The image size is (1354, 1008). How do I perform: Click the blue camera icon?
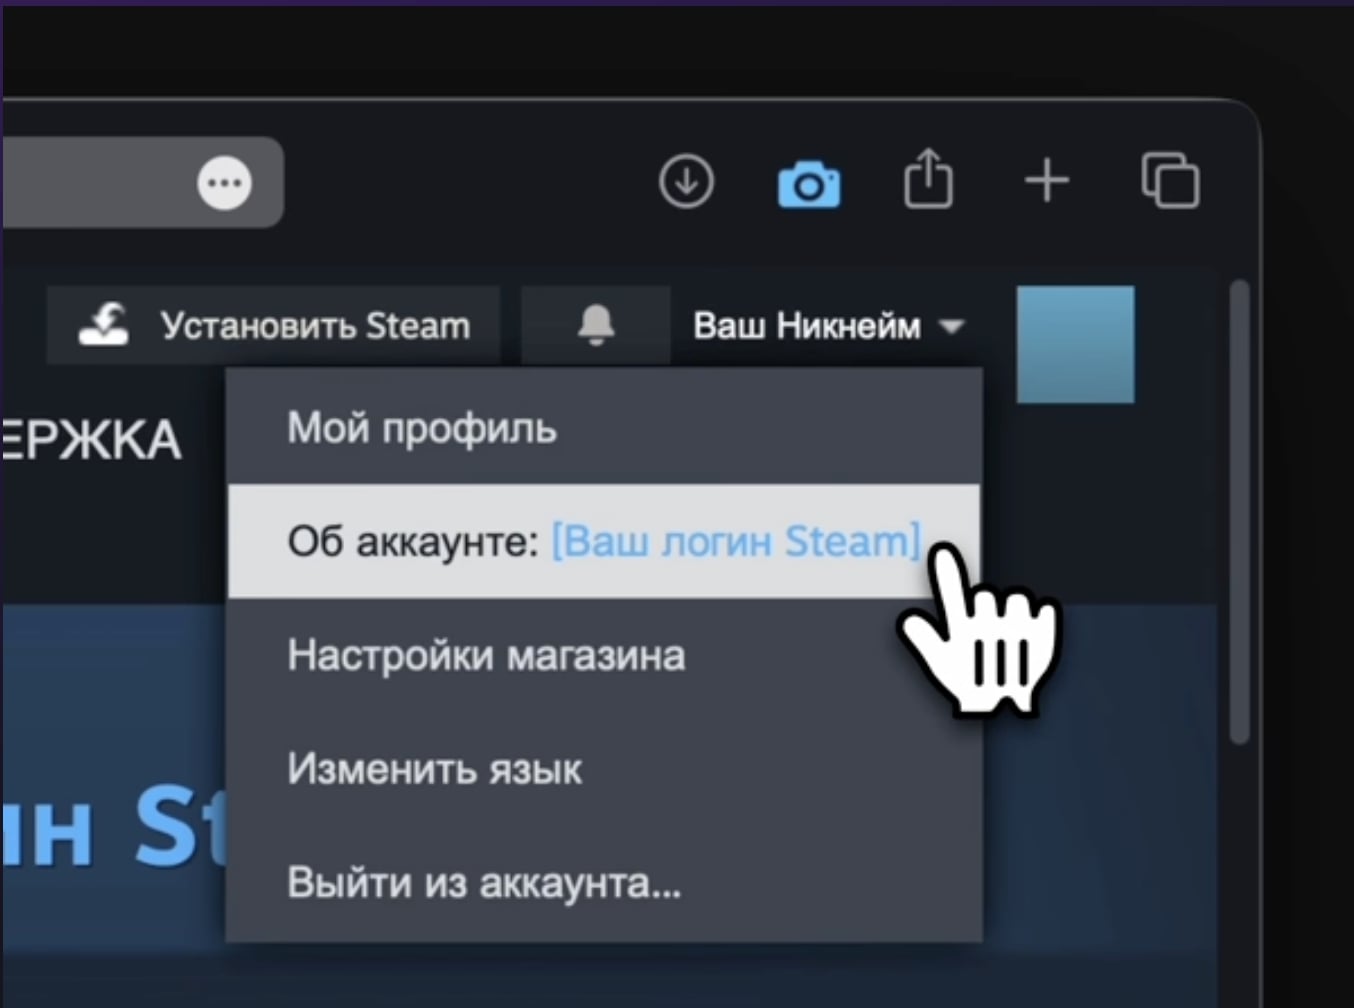click(809, 184)
